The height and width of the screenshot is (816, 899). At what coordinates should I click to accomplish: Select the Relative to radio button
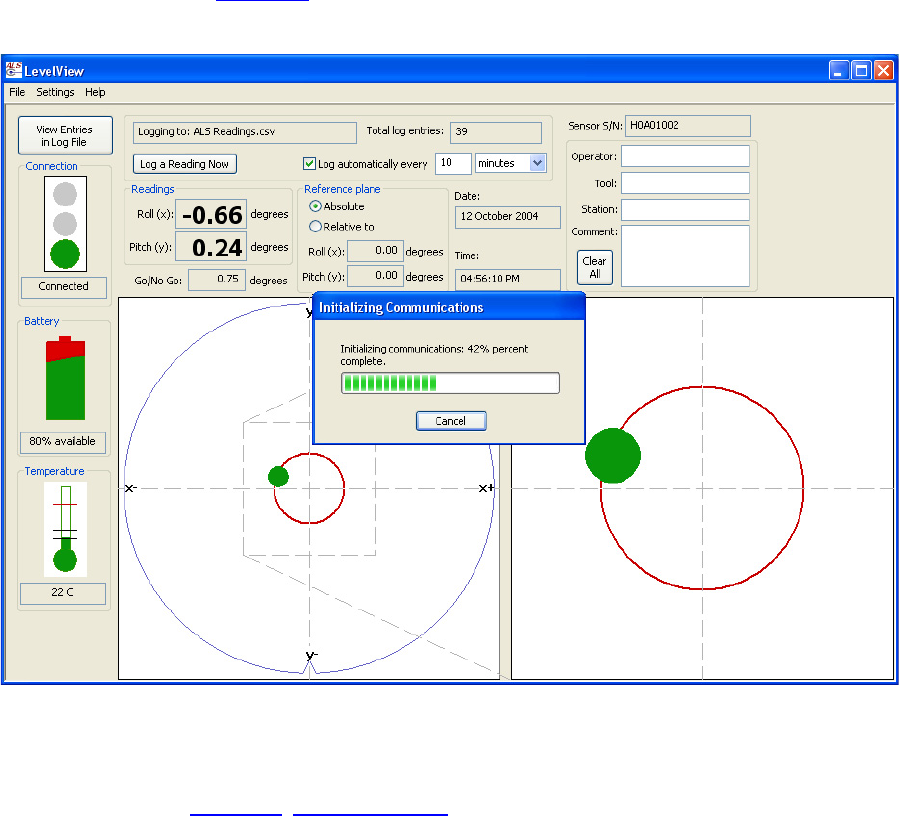pyautogui.click(x=316, y=226)
